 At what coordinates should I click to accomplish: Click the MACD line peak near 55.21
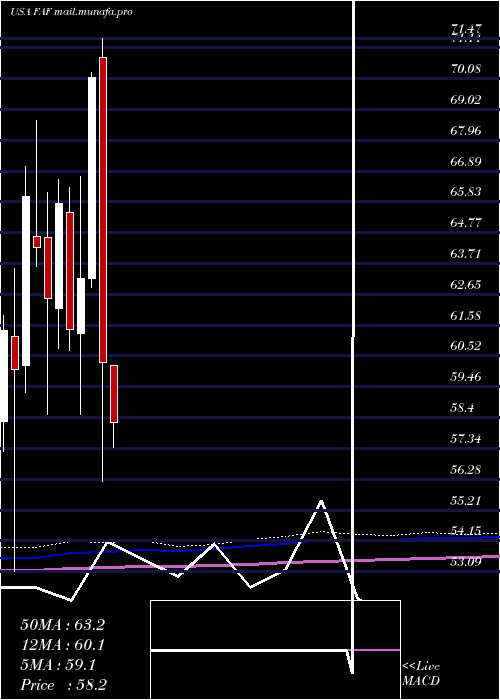321,502
